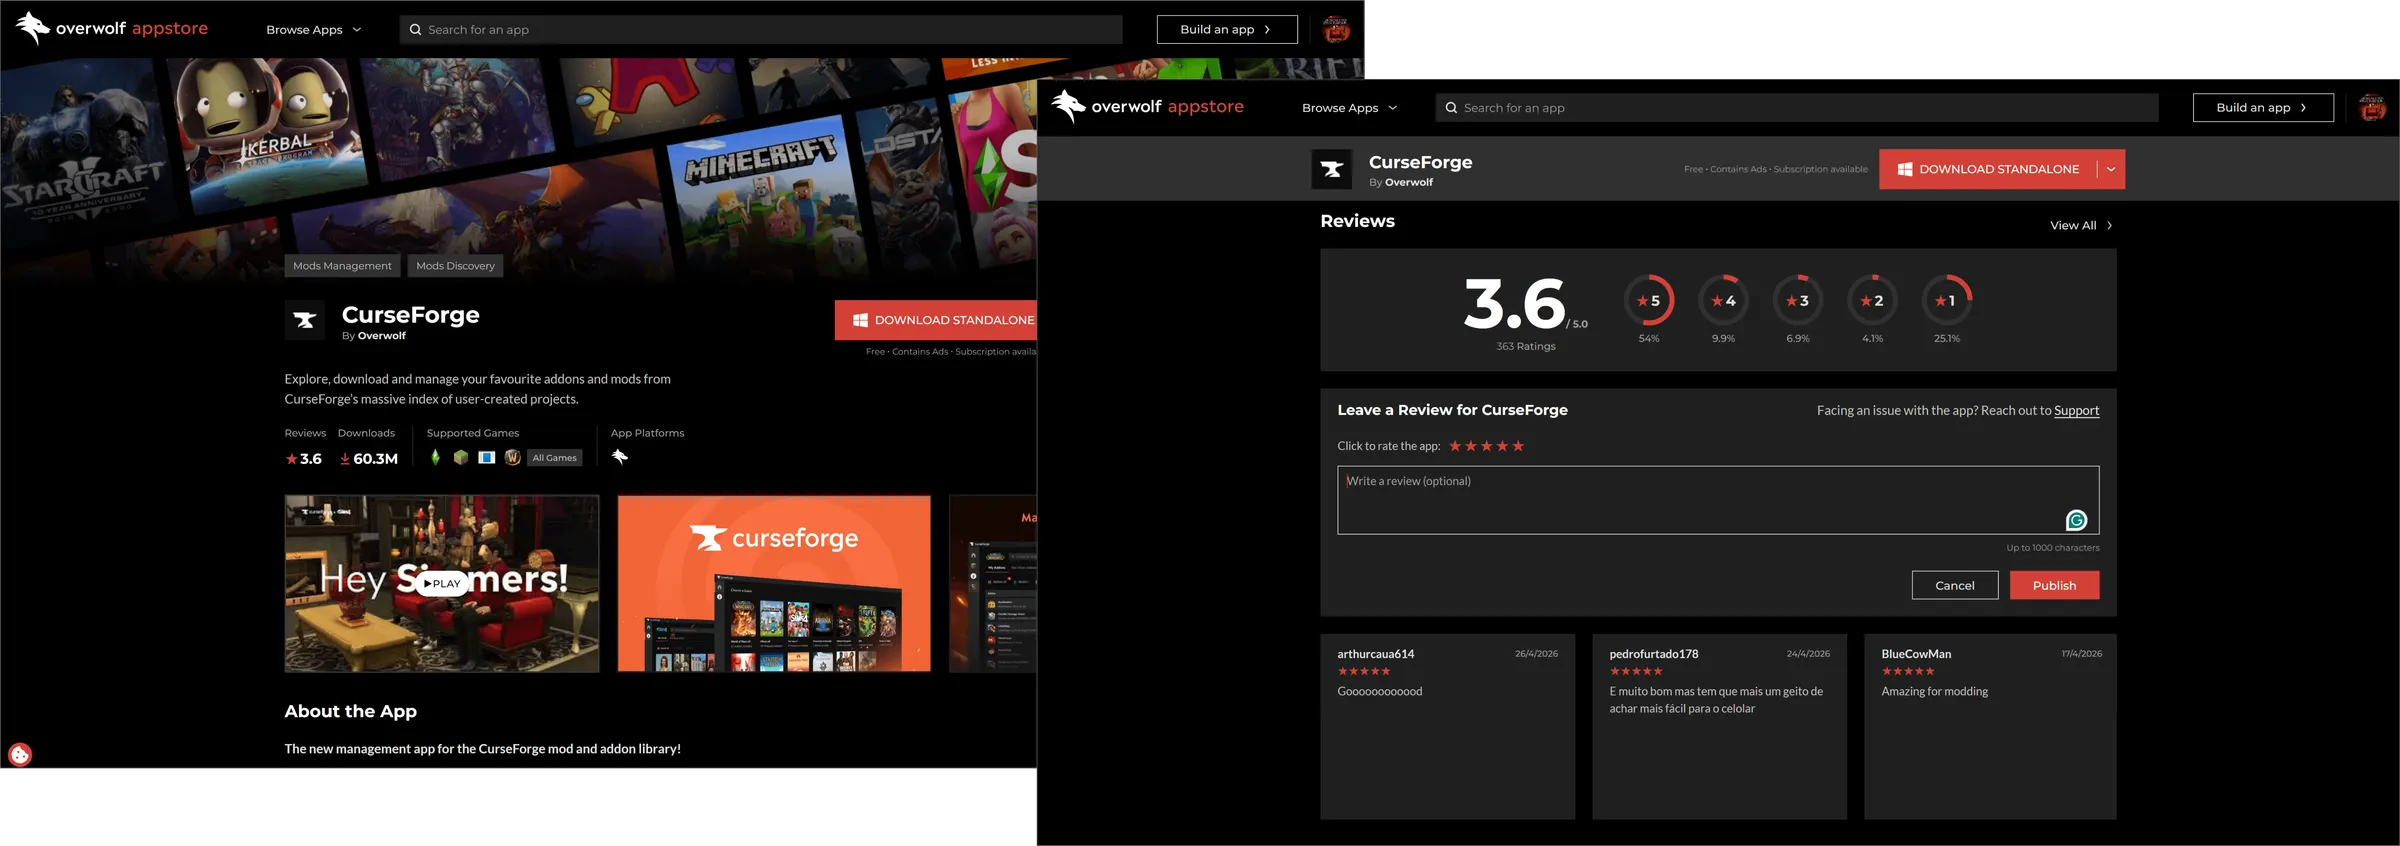The image size is (2400, 846).
Task: Click the search field in the right window
Action: tap(1797, 108)
